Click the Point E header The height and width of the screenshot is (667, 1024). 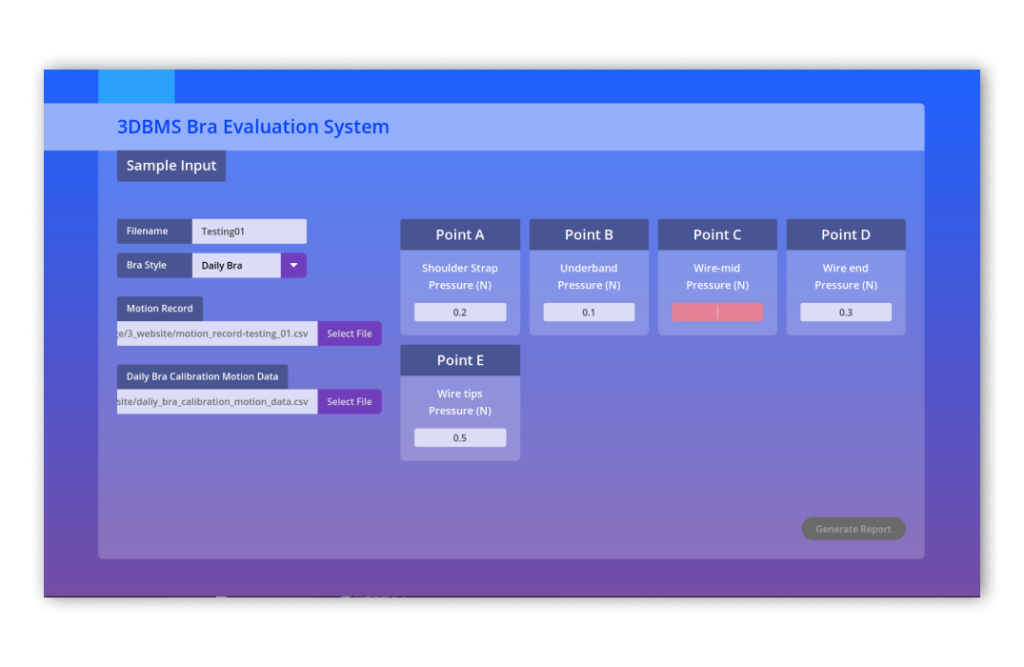click(x=460, y=360)
